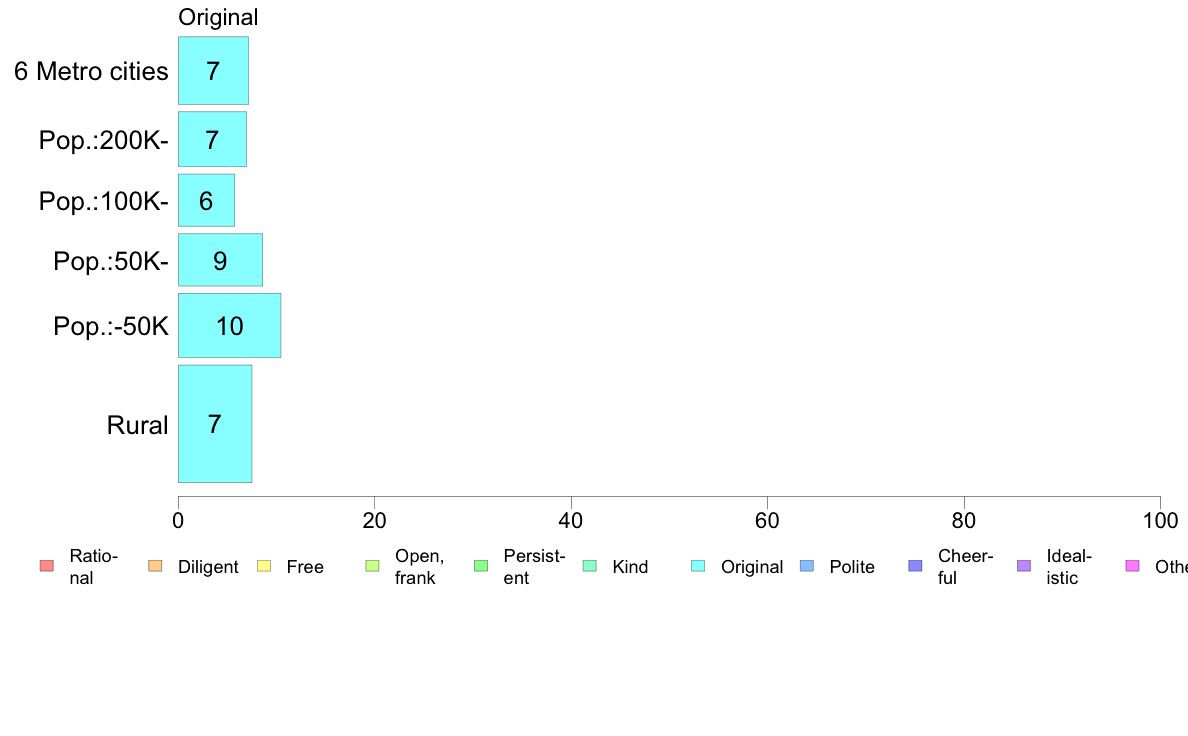Image resolution: width=1188 pixels, height=736 pixels.
Task: Select the Pop.:-50K bar showing 10
Action: pyautogui.click(x=230, y=325)
